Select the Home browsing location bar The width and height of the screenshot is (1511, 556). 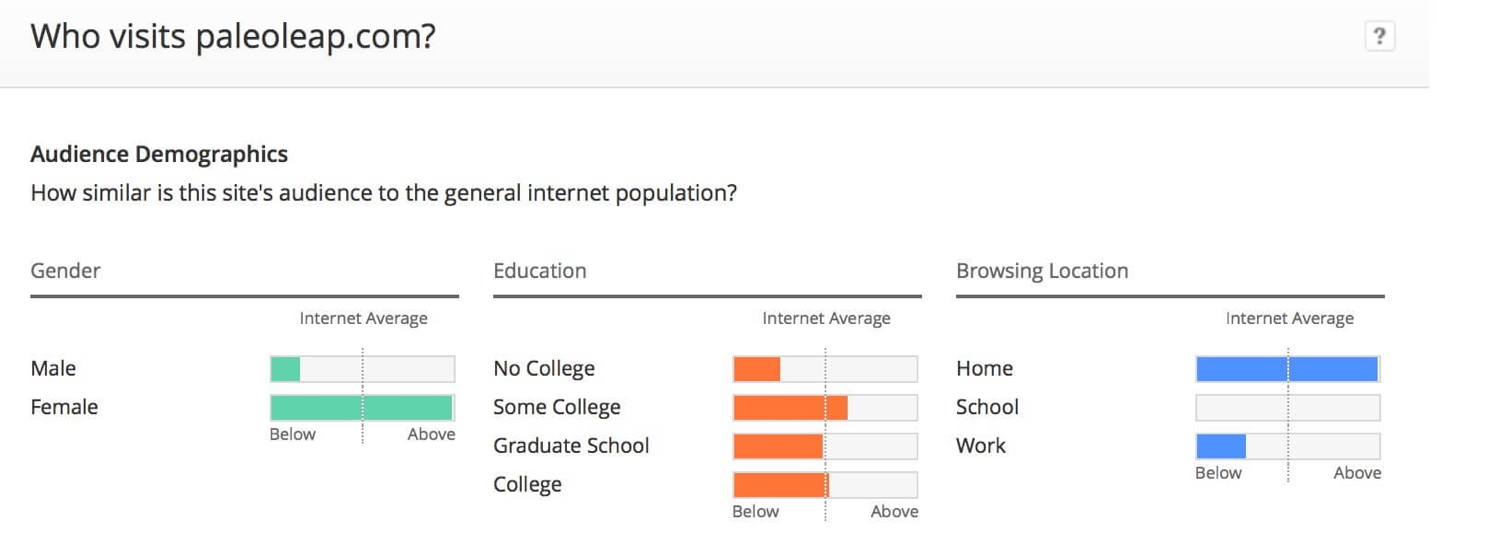click(1288, 368)
